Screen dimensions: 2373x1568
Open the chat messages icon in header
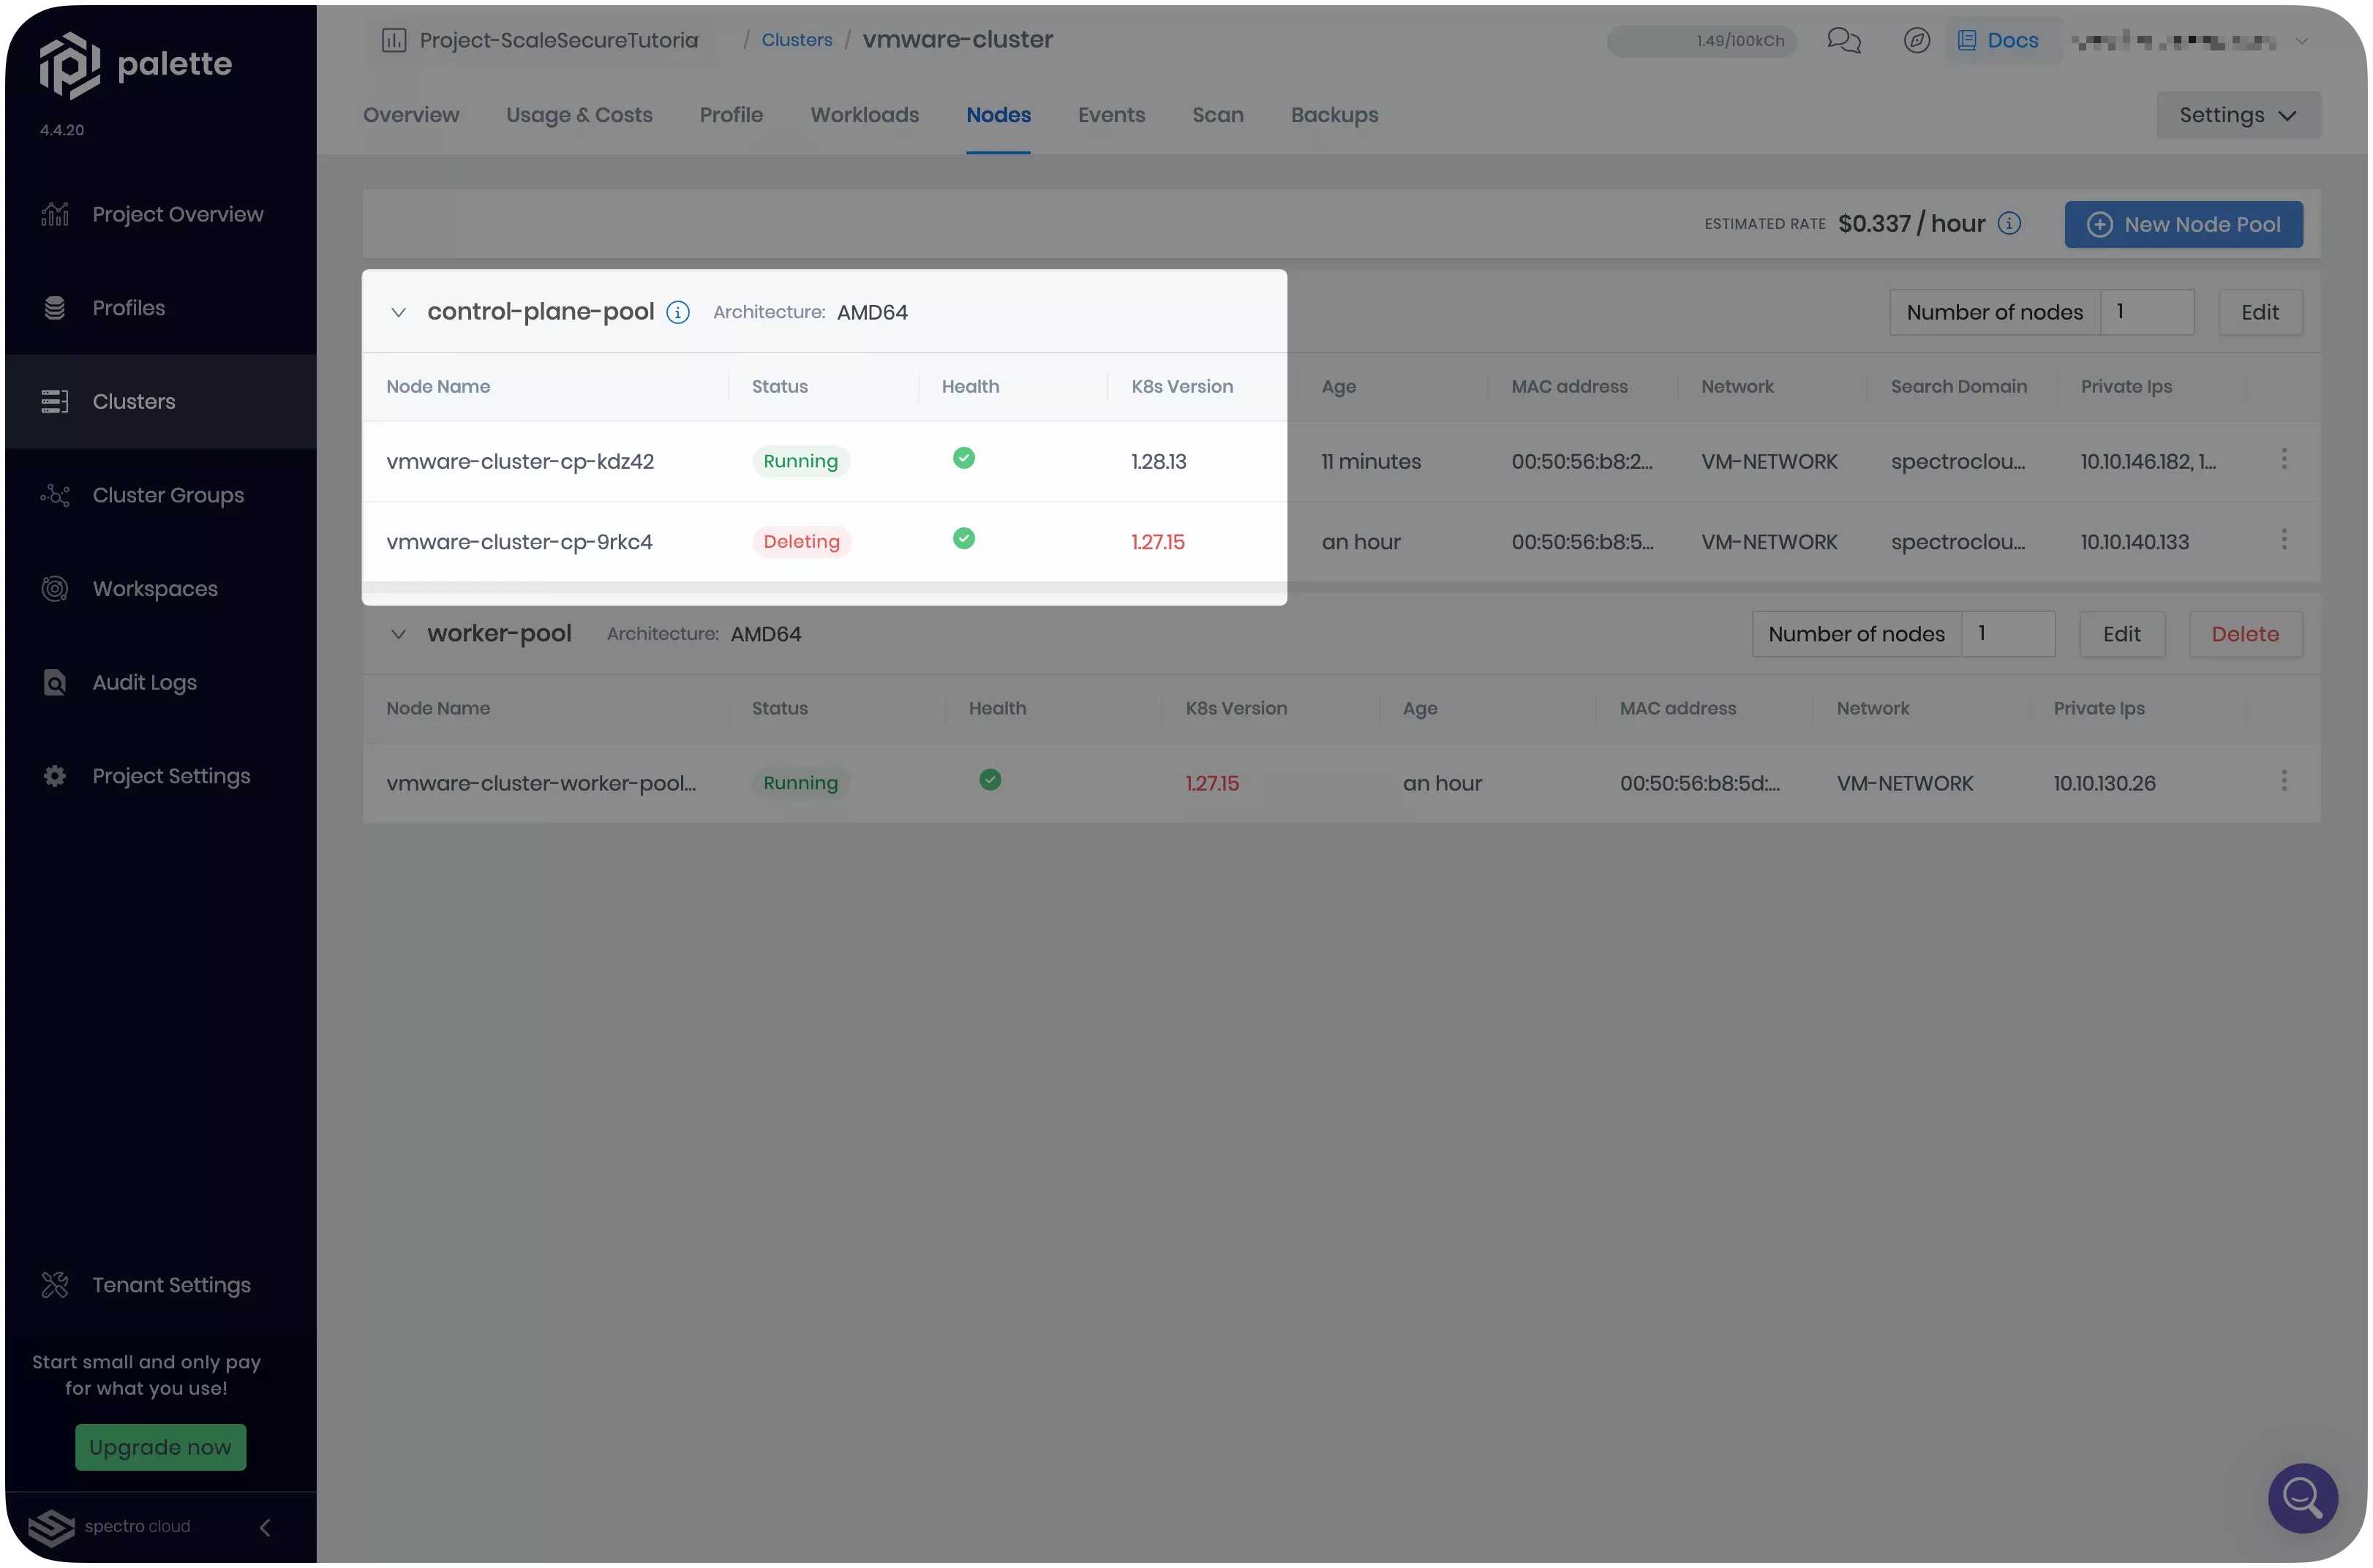[1843, 40]
